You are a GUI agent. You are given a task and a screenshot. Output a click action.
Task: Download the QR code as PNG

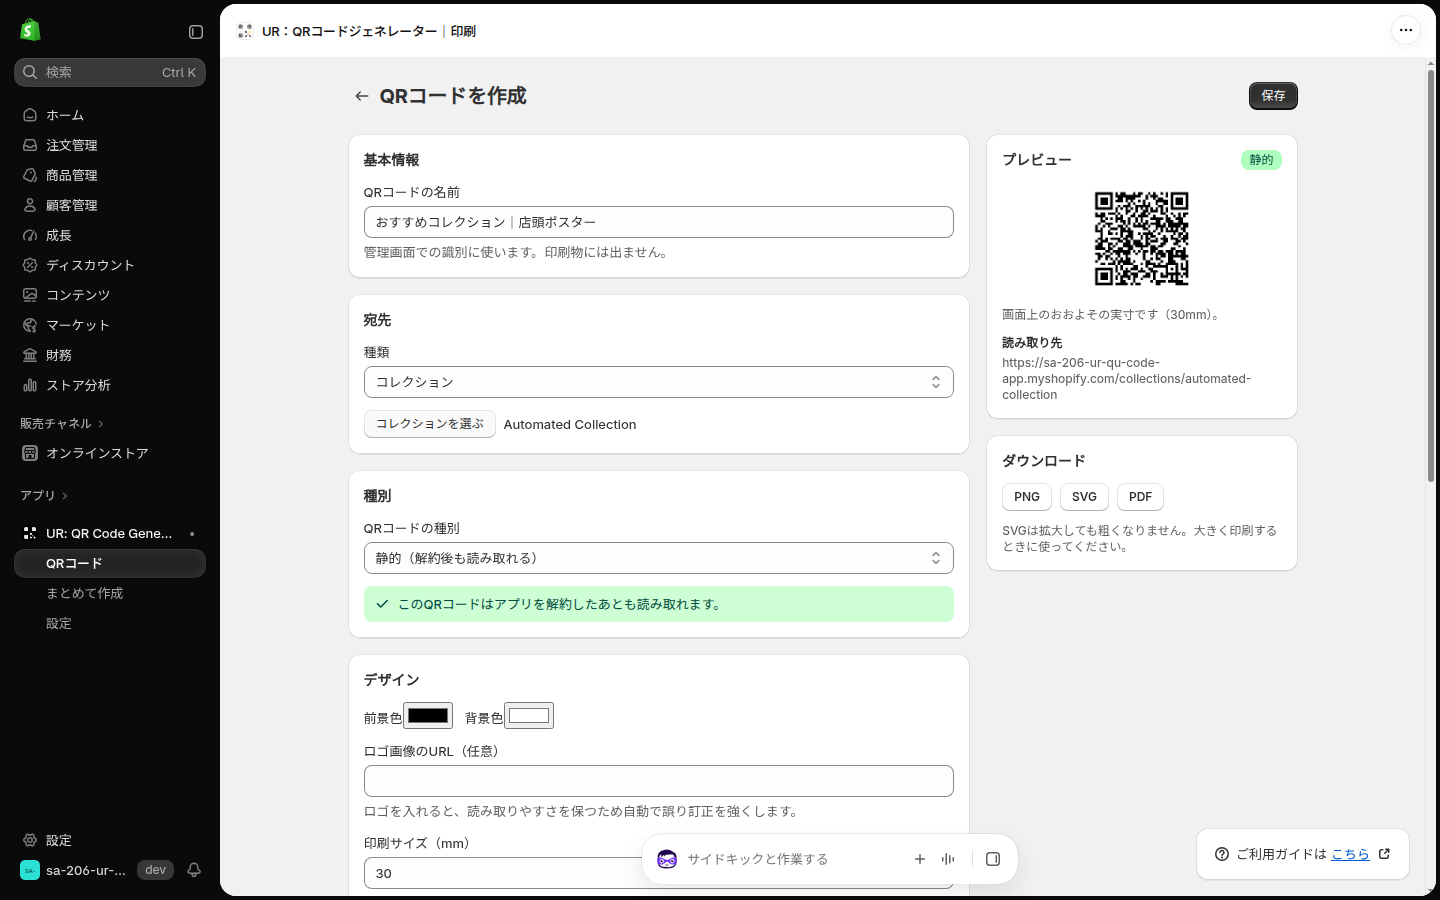pos(1027,497)
